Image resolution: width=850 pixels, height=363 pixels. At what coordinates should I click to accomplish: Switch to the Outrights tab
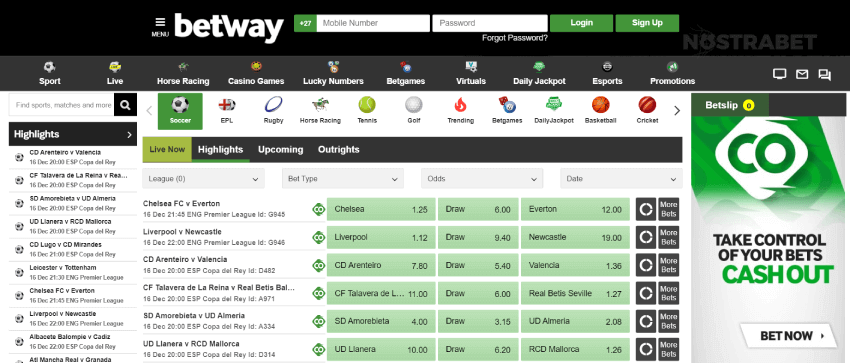tap(339, 150)
